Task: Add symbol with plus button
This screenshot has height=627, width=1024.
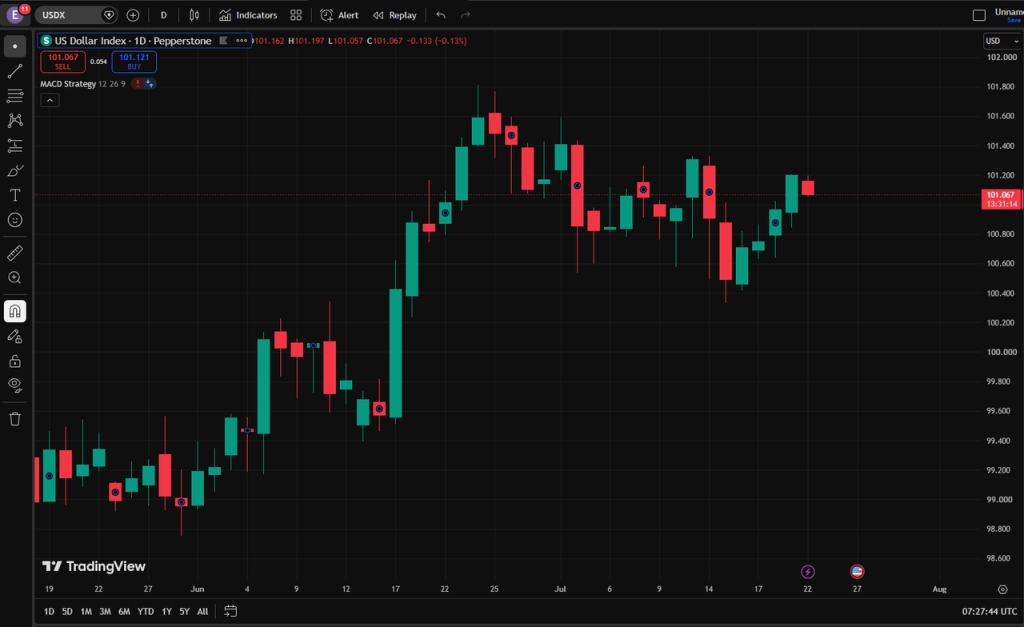Action: point(133,15)
